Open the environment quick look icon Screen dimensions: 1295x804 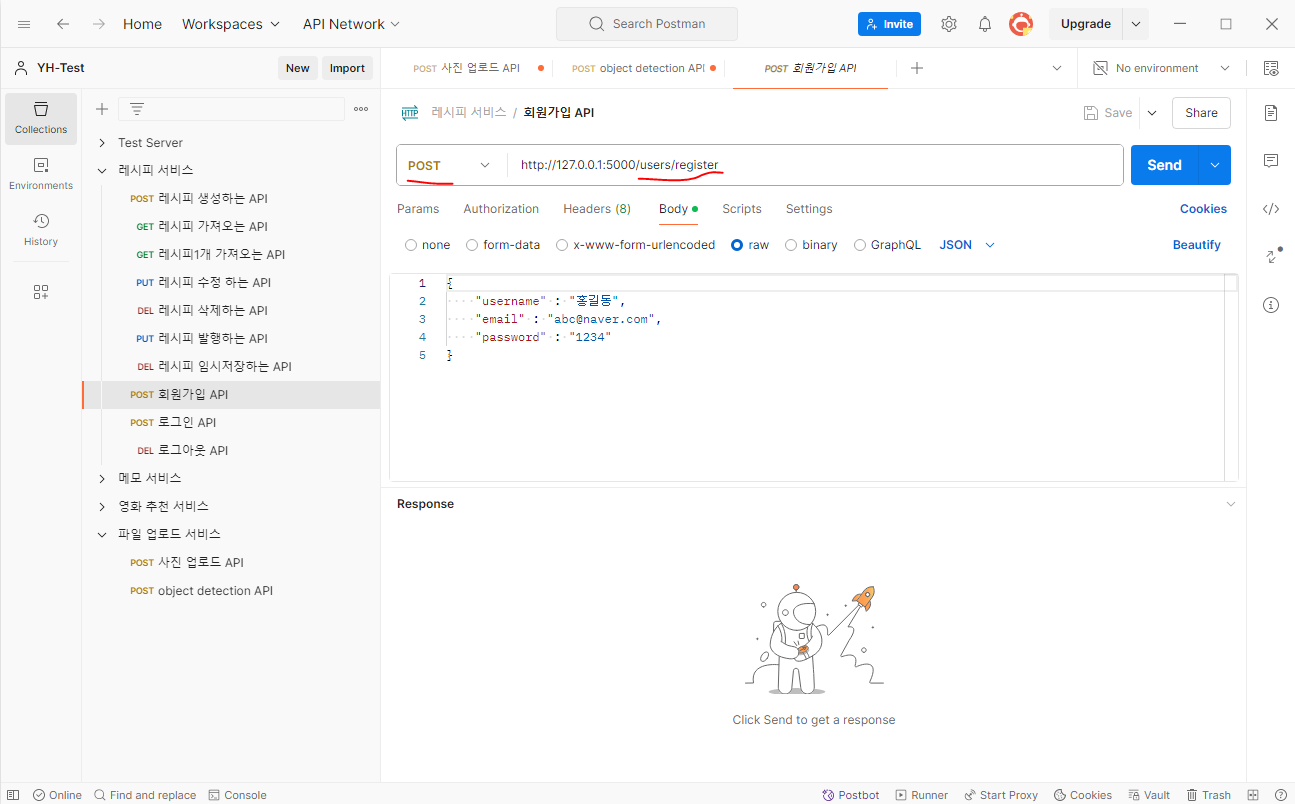pyautogui.click(x=1271, y=68)
